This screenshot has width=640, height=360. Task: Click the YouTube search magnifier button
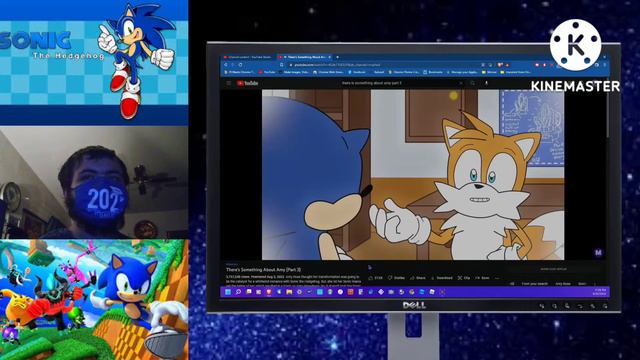tap(473, 83)
